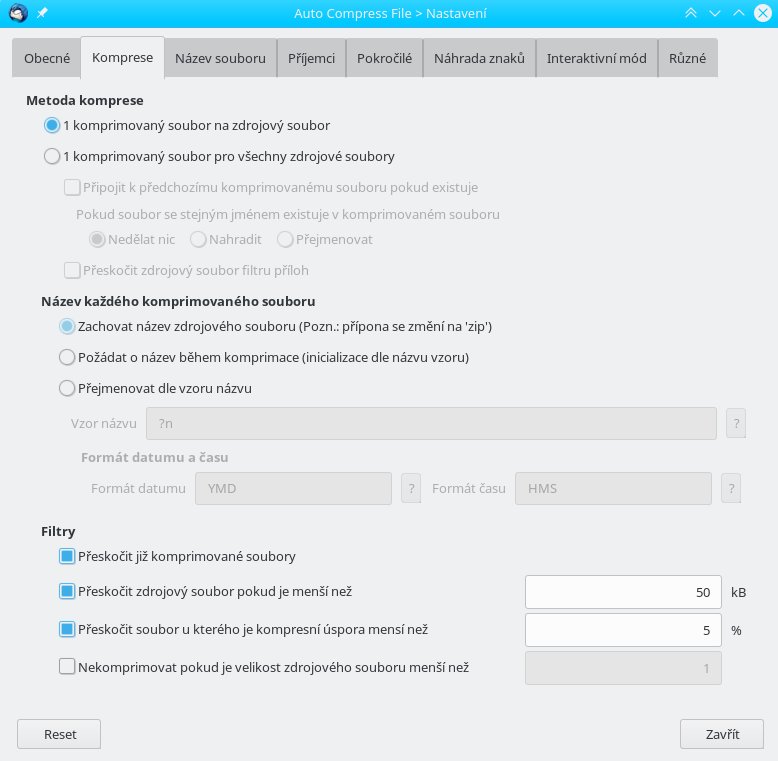The height and width of the screenshot is (761, 778).
Task: Click the Zavřít button
Action: (721, 734)
